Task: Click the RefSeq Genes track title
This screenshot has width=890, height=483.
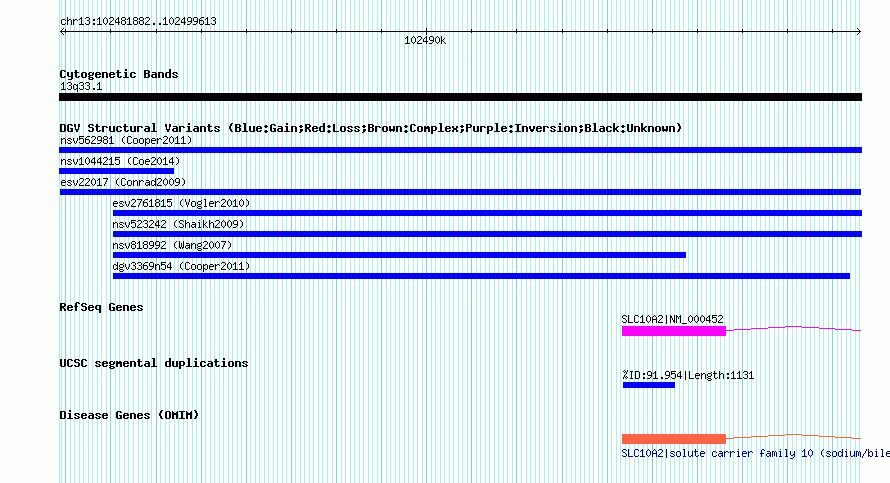Action: coord(101,307)
